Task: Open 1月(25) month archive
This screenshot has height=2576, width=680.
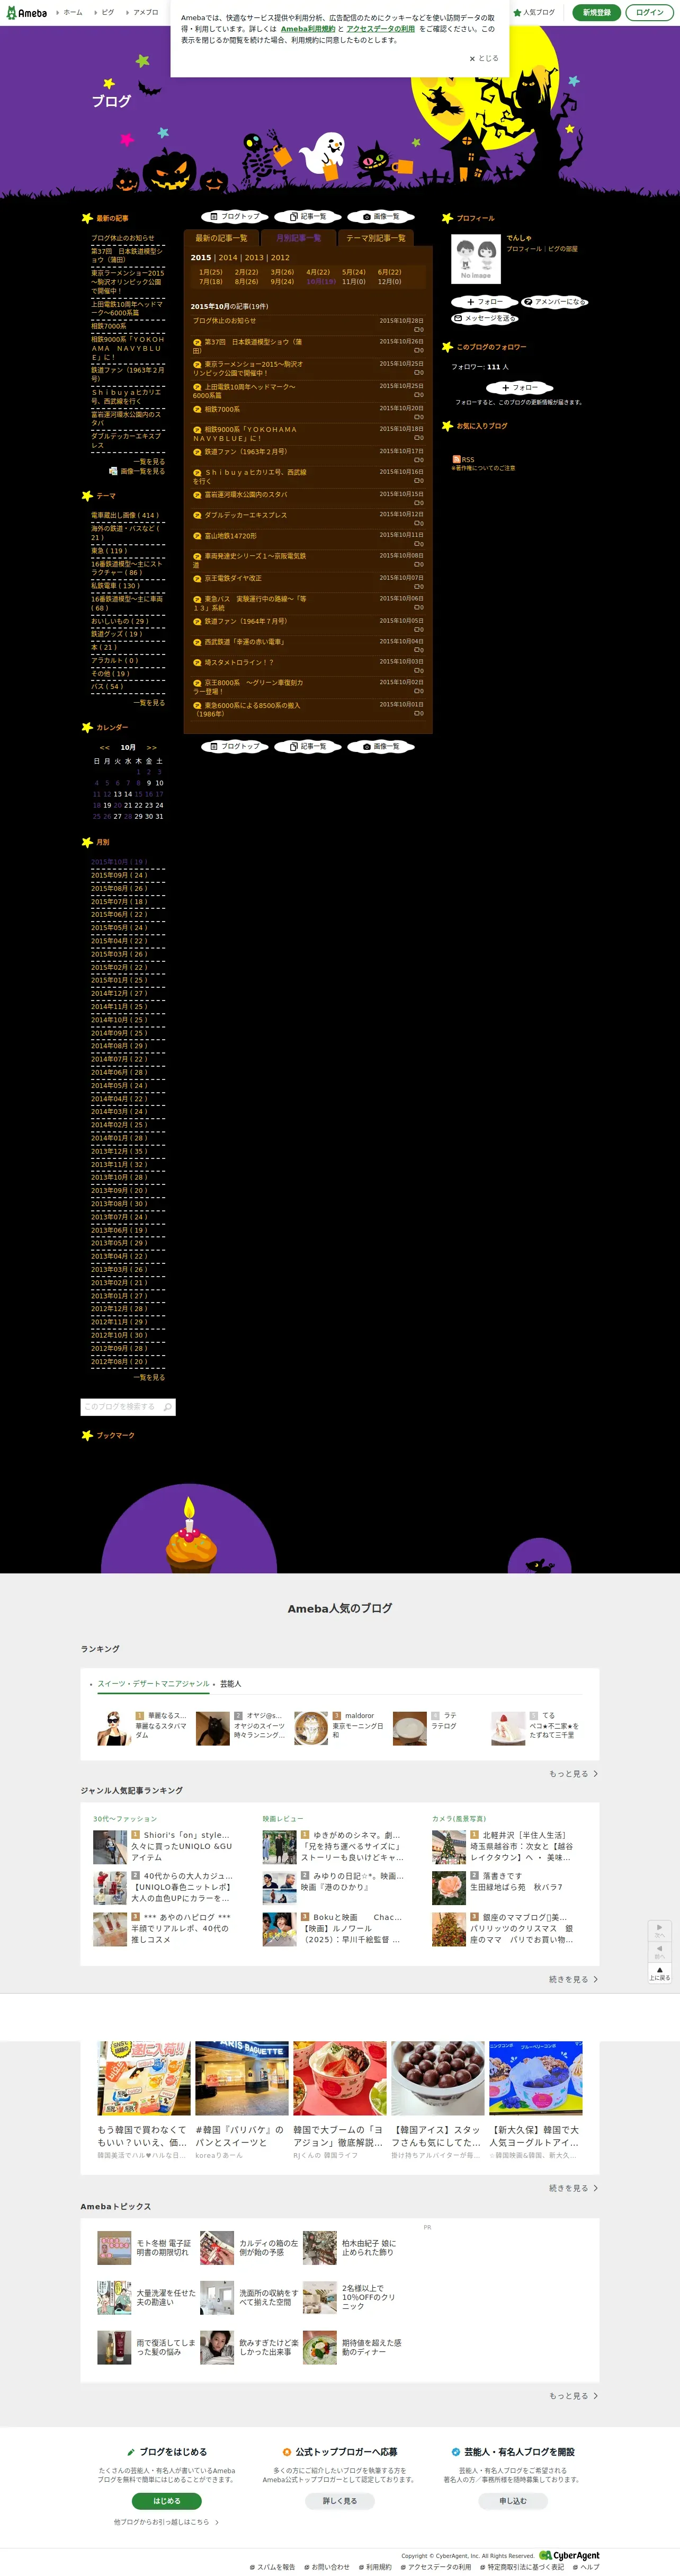Action: 210,272
